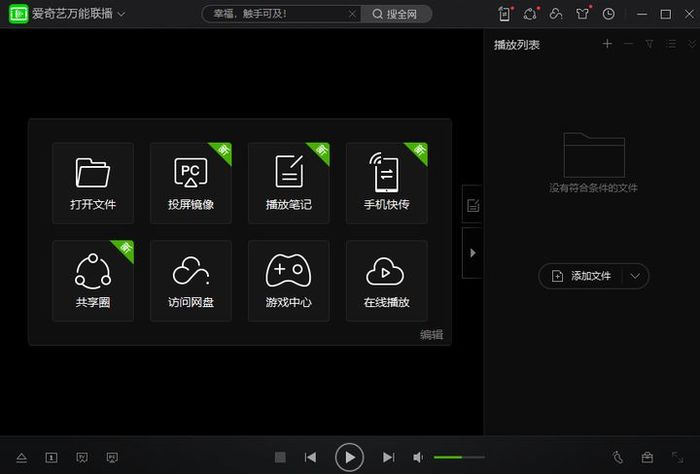Image resolution: width=700 pixels, height=474 pixels.
Task: Open the skin shirt icon in the title bar
Action: 582,14
